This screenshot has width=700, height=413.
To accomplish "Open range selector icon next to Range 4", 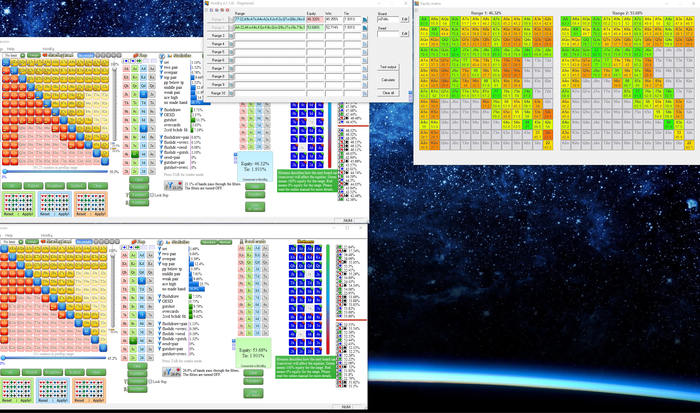I will tap(231, 44).
